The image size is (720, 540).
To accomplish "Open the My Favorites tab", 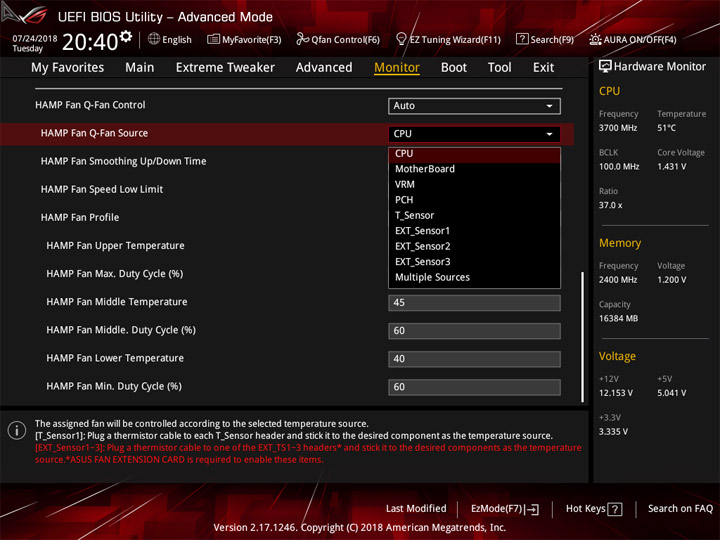I will pyautogui.click(x=68, y=68).
